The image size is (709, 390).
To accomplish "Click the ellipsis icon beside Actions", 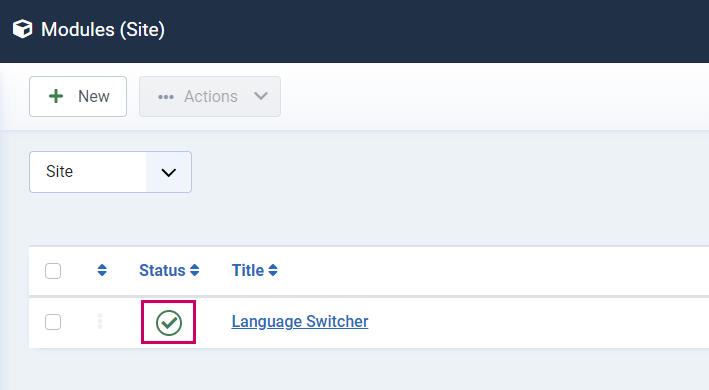I will tap(165, 97).
